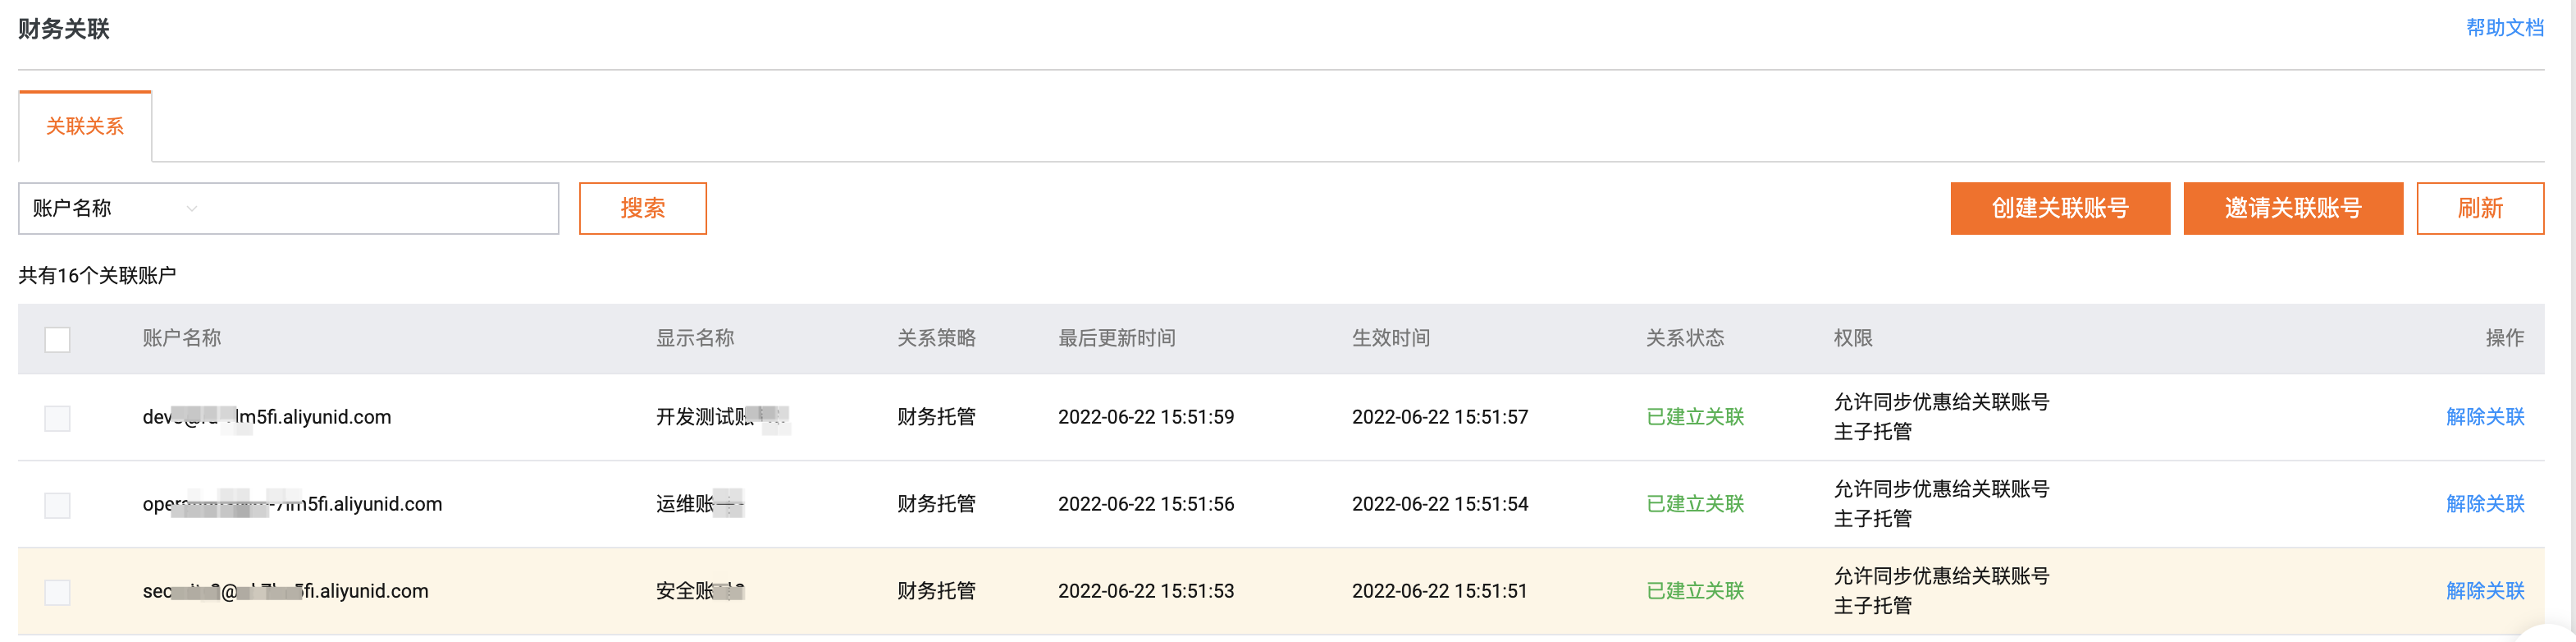This screenshot has width=2576, height=642.
Task: Switch to the 关联关系 tab
Action: click(85, 127)
